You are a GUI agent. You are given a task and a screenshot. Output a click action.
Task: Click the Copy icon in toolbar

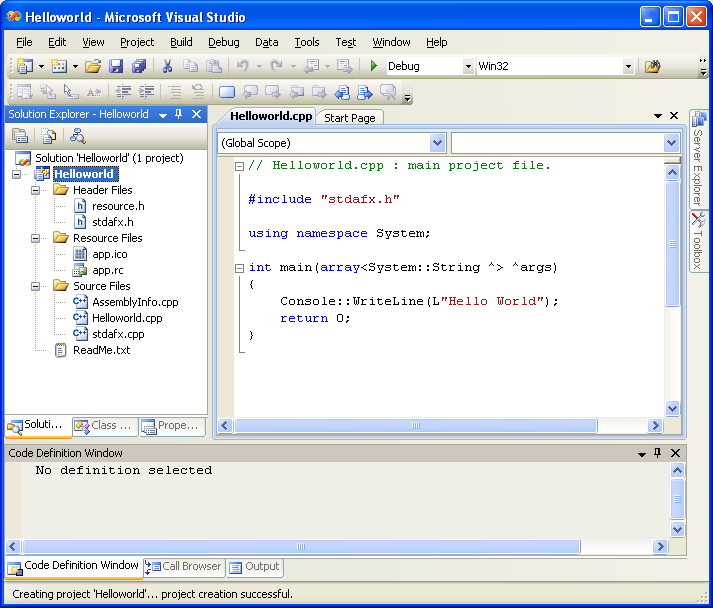[191, 66]
